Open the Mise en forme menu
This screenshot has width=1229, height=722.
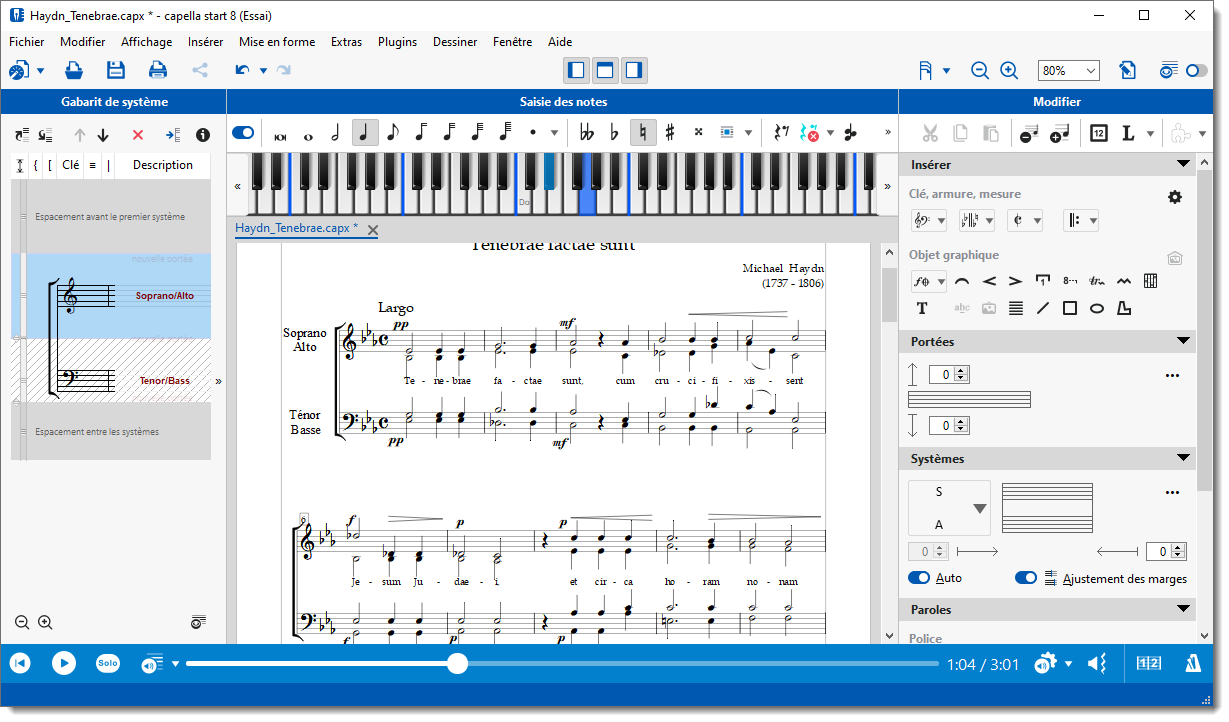[x=277, y=42]
